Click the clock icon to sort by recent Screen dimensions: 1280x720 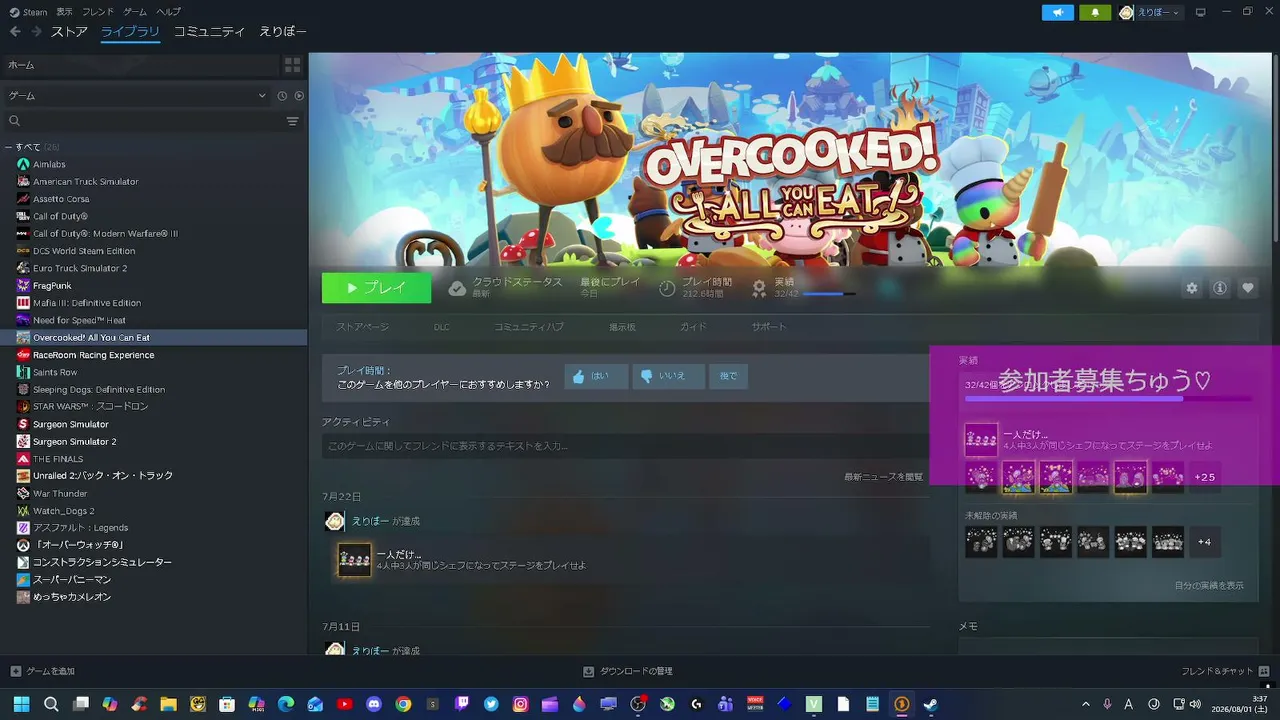click(282, 96)
